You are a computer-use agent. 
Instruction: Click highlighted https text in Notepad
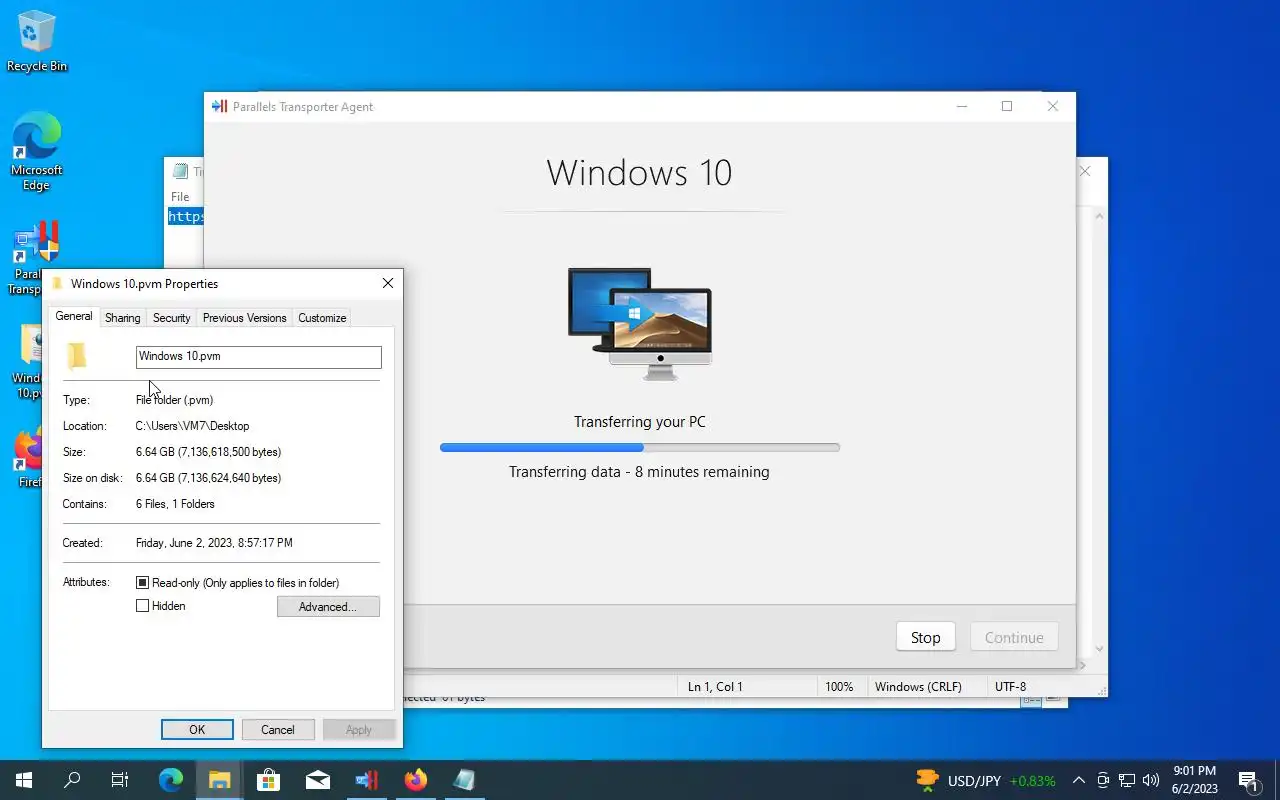click(x=186, y=217)
